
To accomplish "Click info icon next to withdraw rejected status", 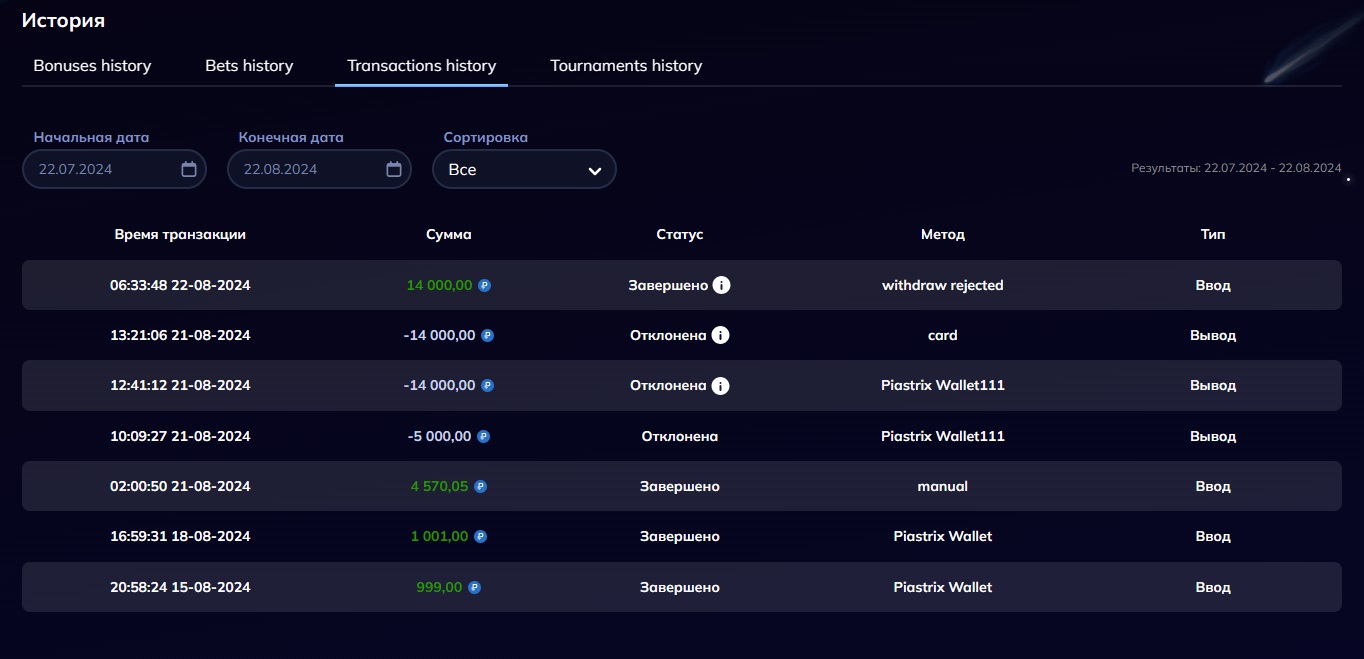I will click(x=721, y=285).
